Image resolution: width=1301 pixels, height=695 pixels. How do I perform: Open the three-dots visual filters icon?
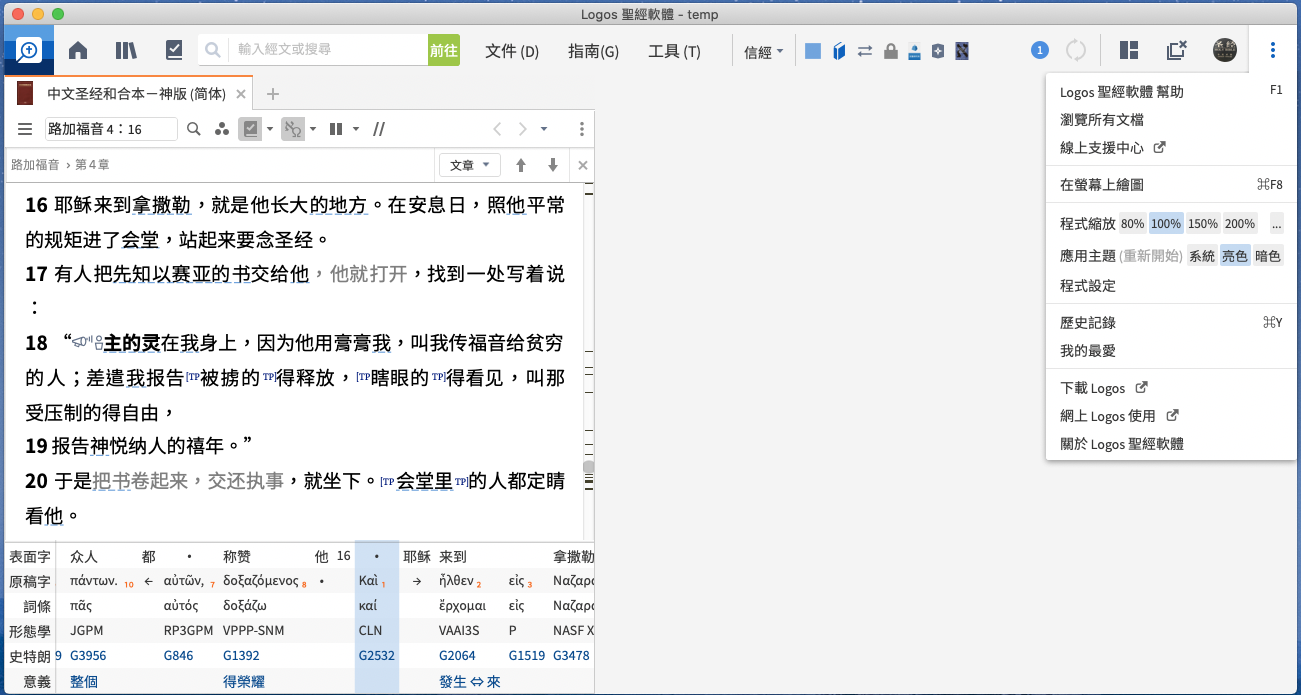click(x=222, y=129)
